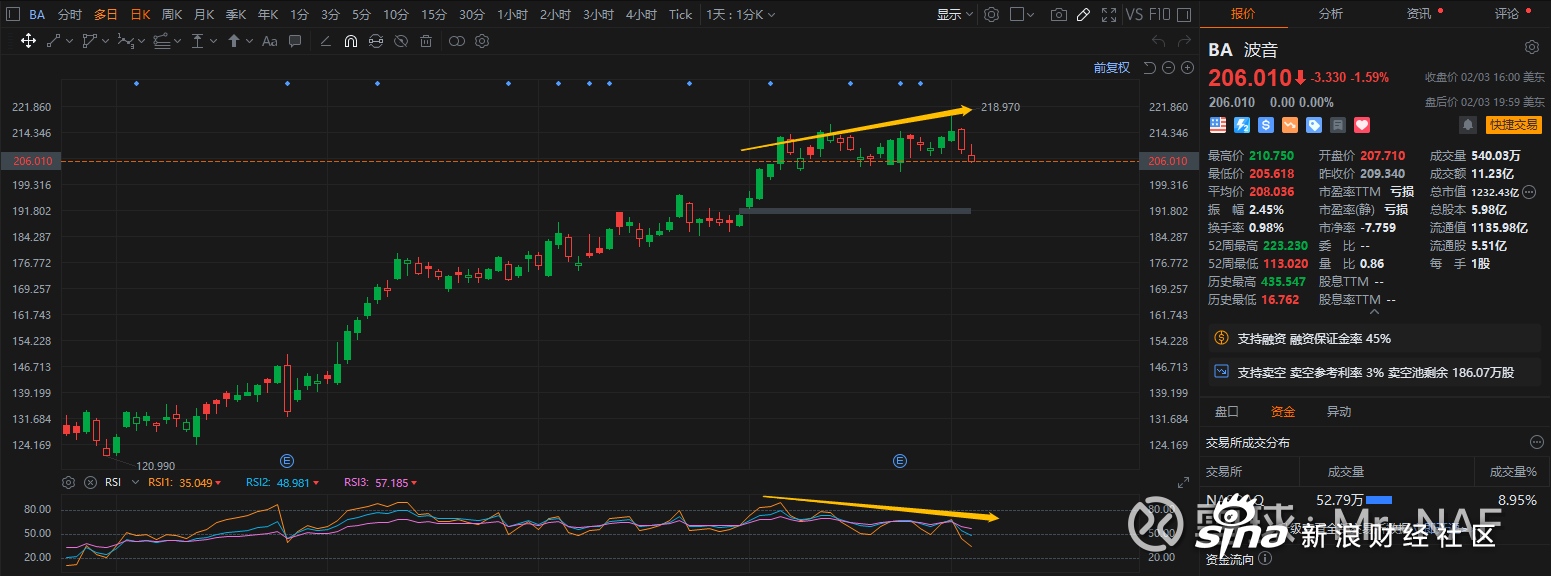The width and height of the screenshot is (1551, 576).
Task: Click the blue lightning Level 2 badge
Action: [1242, 125]
